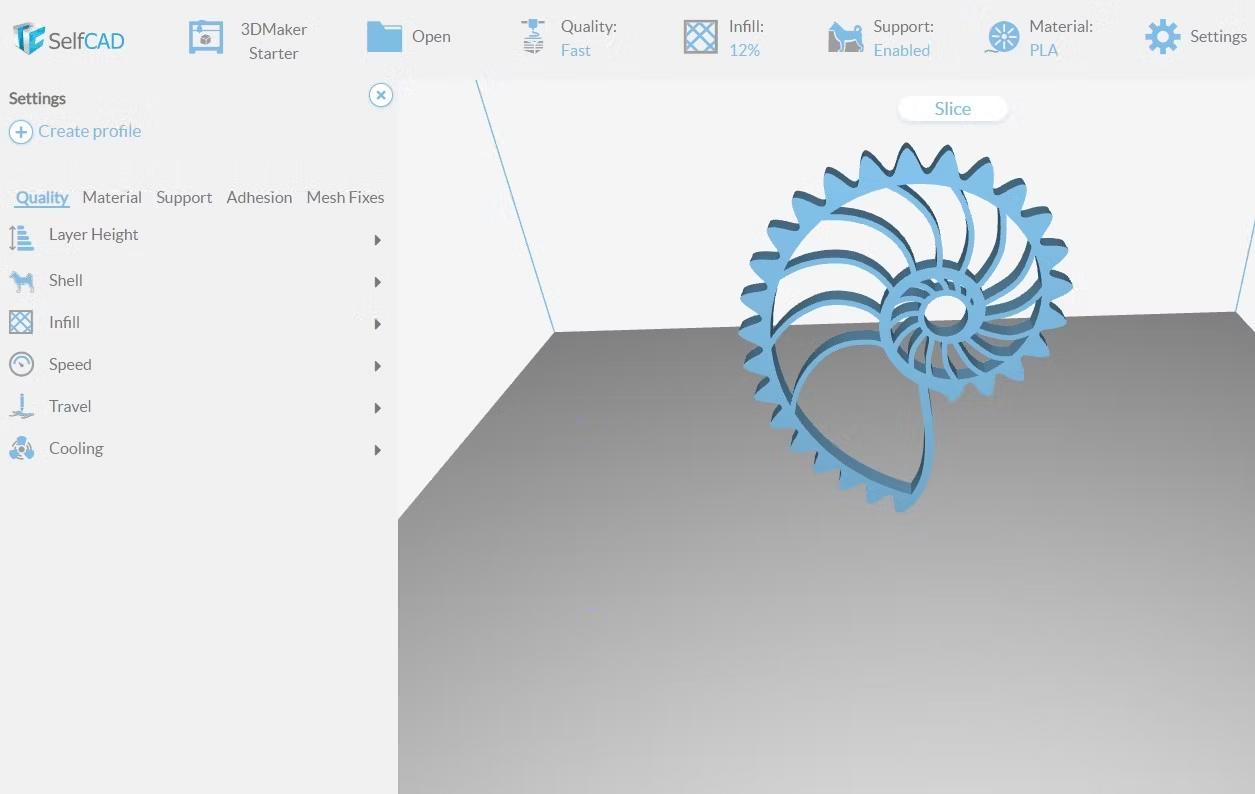Open the 3DMaker Starter printer options
The image size is (1255, 794).
206,36
